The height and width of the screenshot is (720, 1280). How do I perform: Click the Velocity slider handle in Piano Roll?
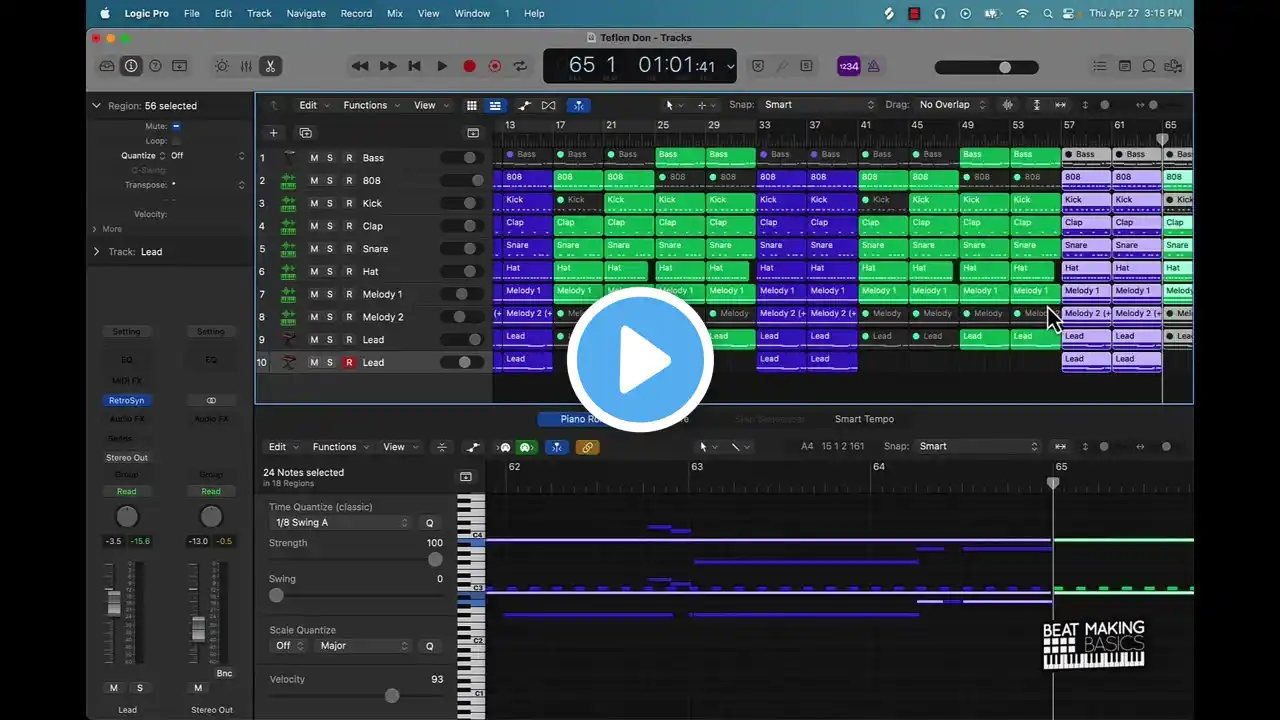[x=392, y=695]
